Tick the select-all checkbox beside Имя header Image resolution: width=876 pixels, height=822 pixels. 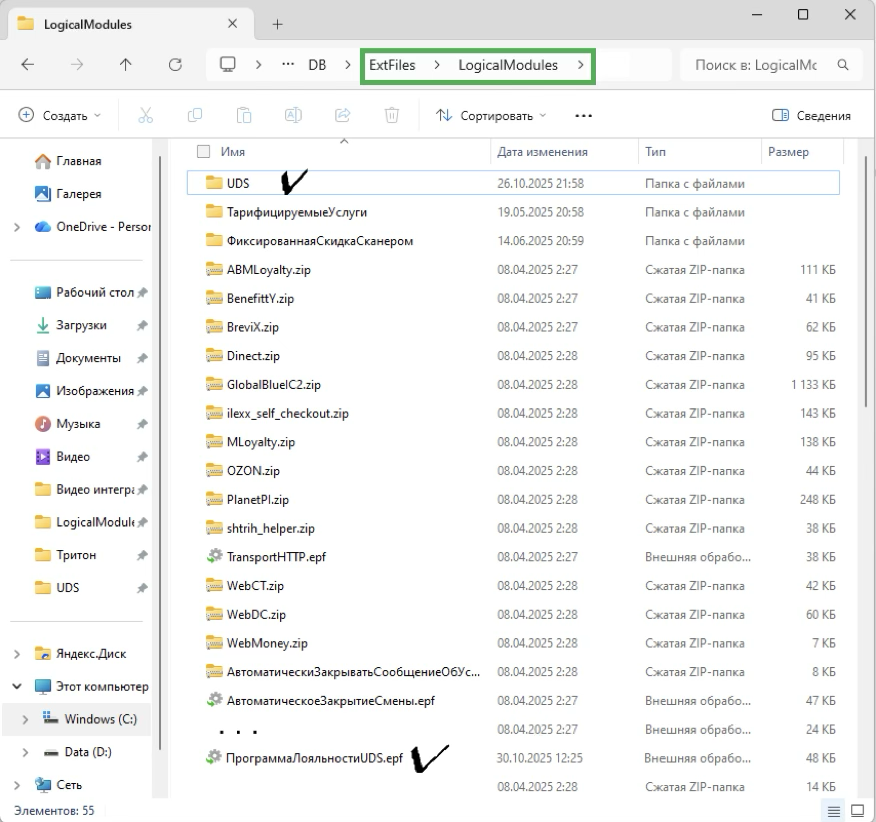pyautogui.click(x=204, y=152)
